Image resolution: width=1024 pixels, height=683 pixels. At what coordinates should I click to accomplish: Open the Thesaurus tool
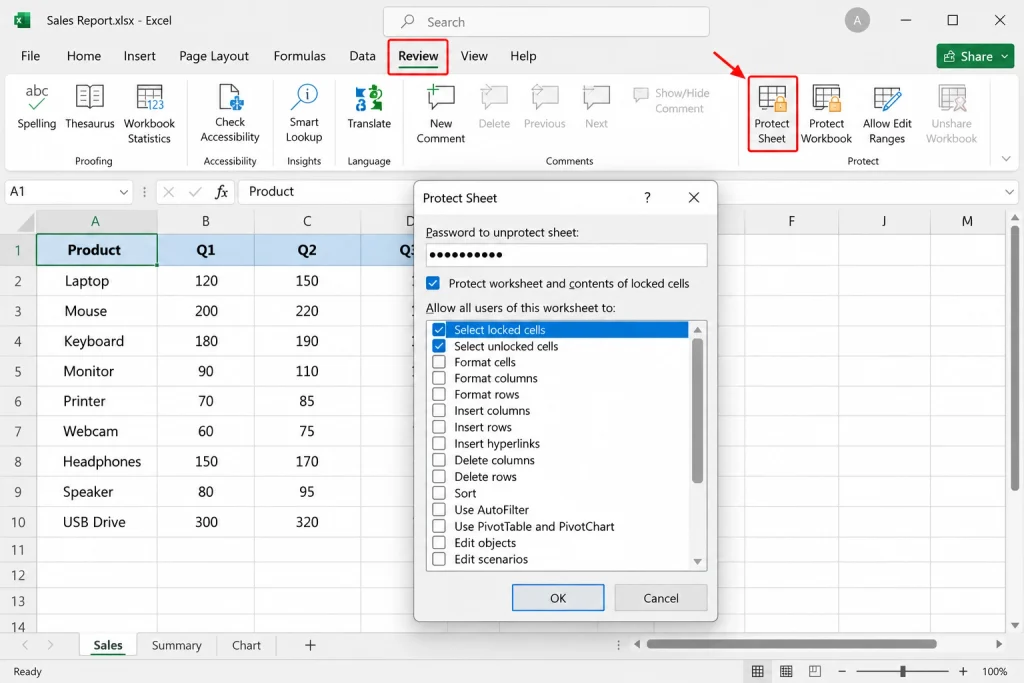coord(89,107)
